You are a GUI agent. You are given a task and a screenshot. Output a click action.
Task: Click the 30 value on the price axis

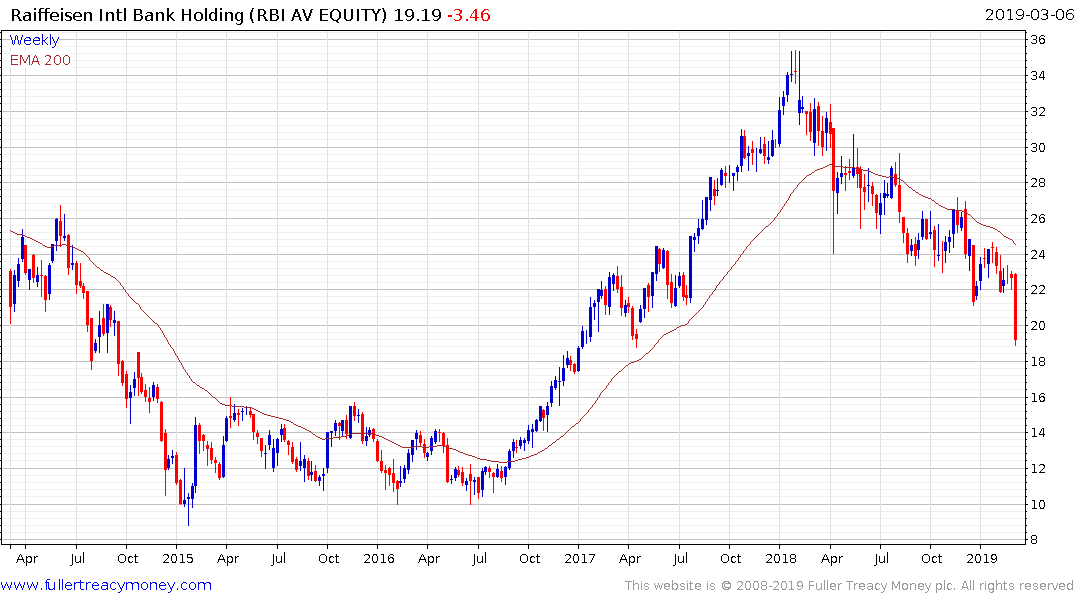coord(1038,147)
